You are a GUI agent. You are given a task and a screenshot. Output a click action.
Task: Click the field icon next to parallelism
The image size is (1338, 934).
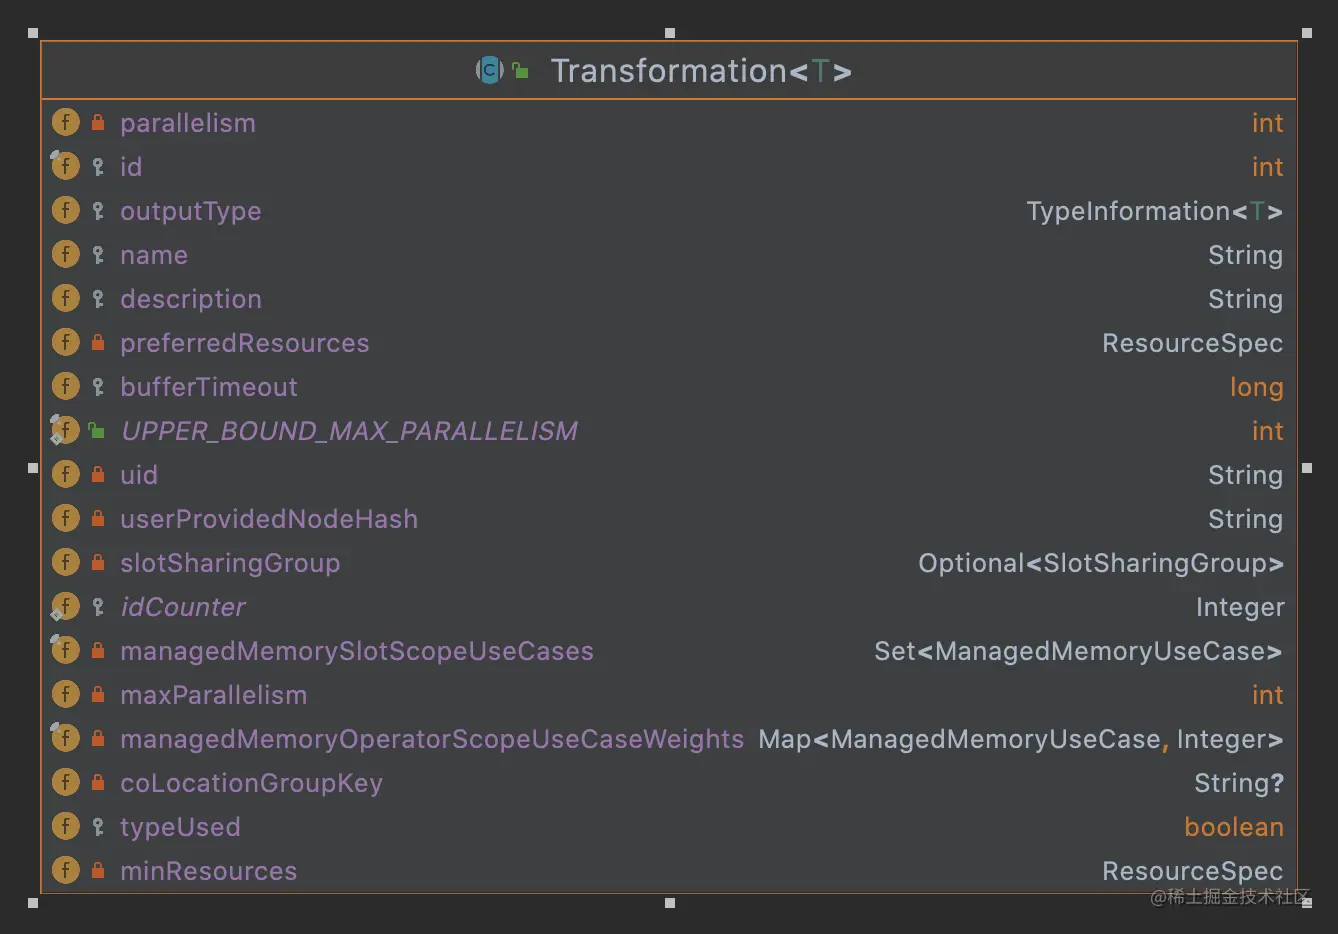tap(65, 123)
